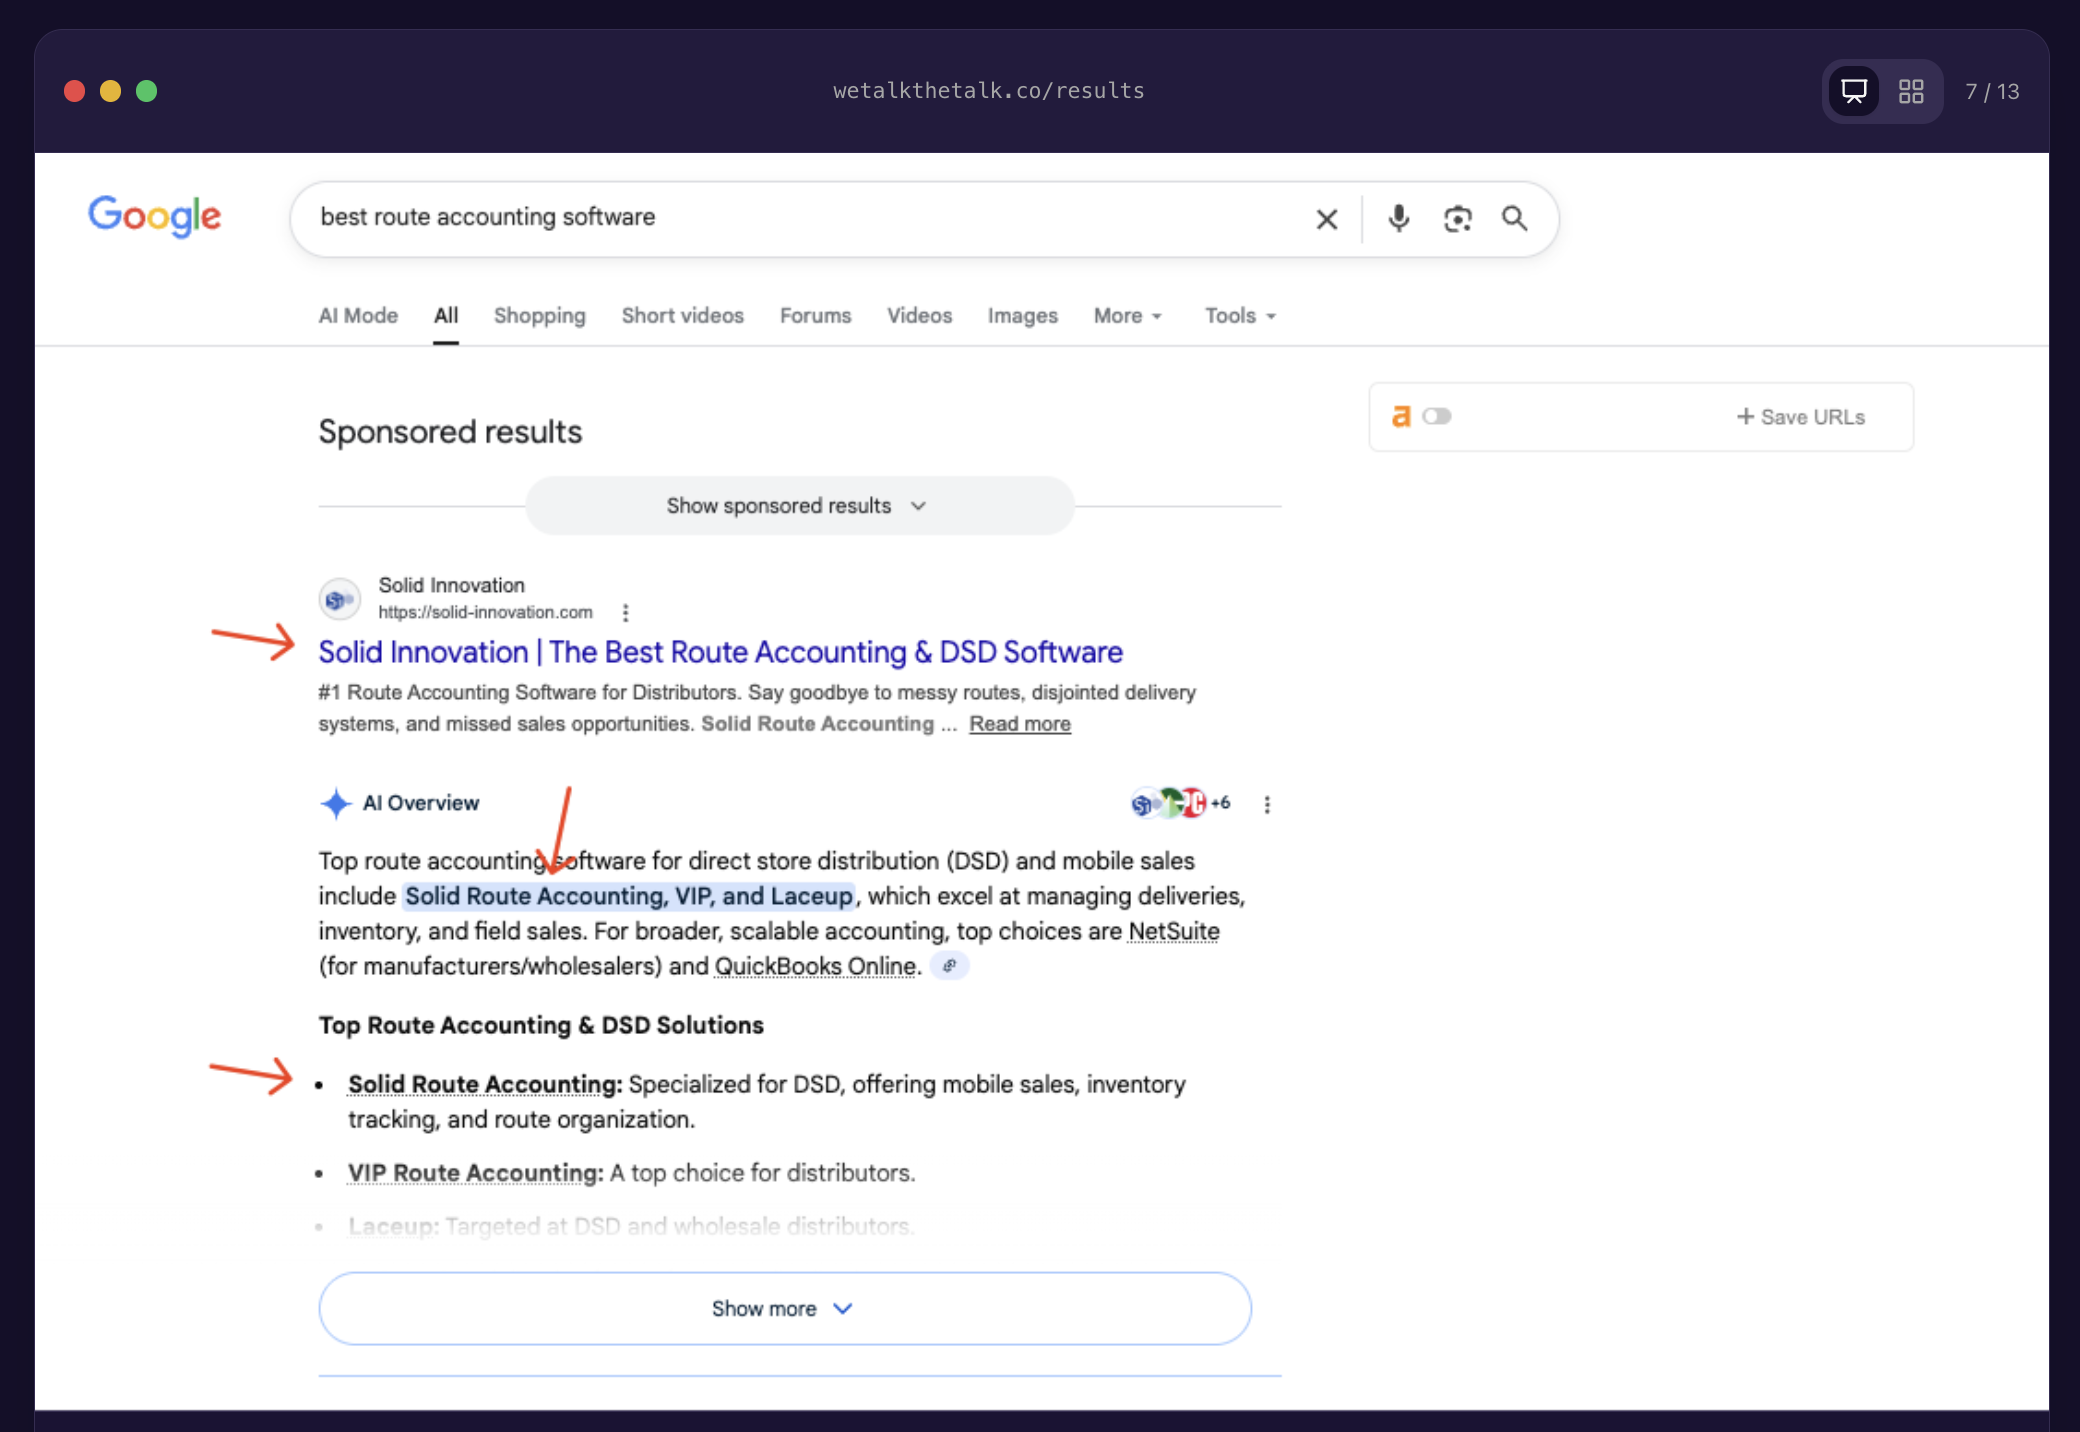Clear the search box with X icon
Viewport: 2080px width, 1432px height.
tap(1326, 219)
